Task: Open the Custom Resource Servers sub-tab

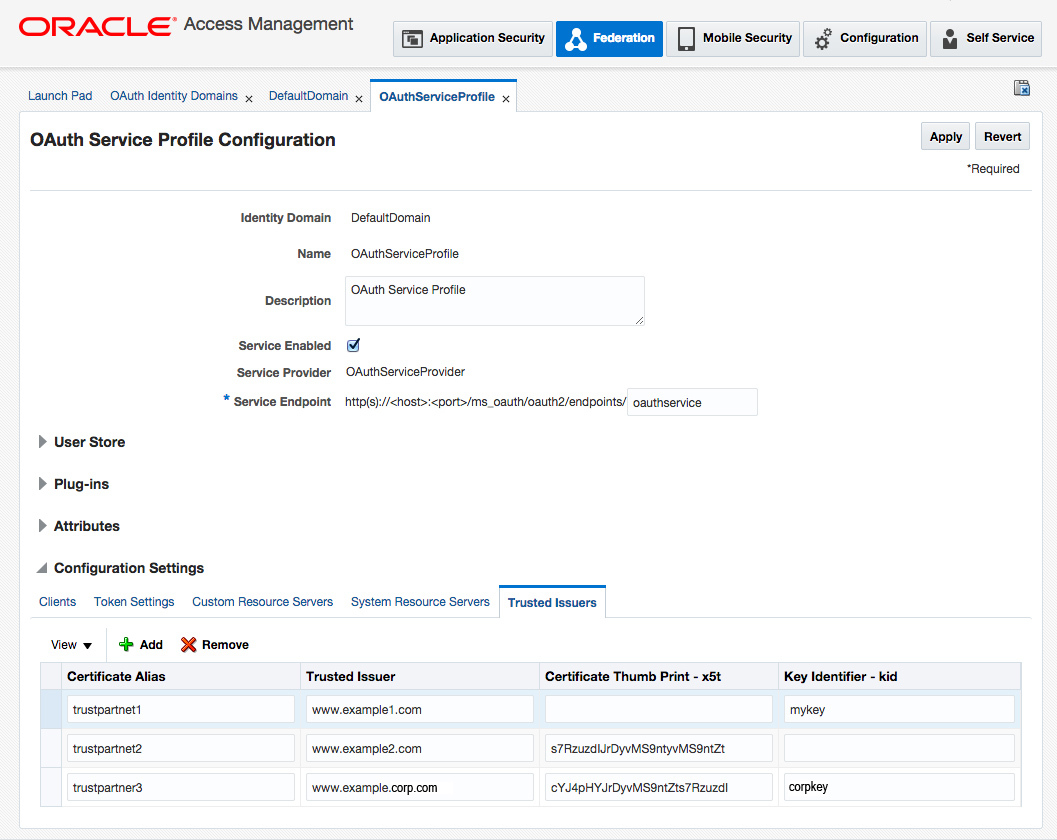Action: (x=262, y=601)
